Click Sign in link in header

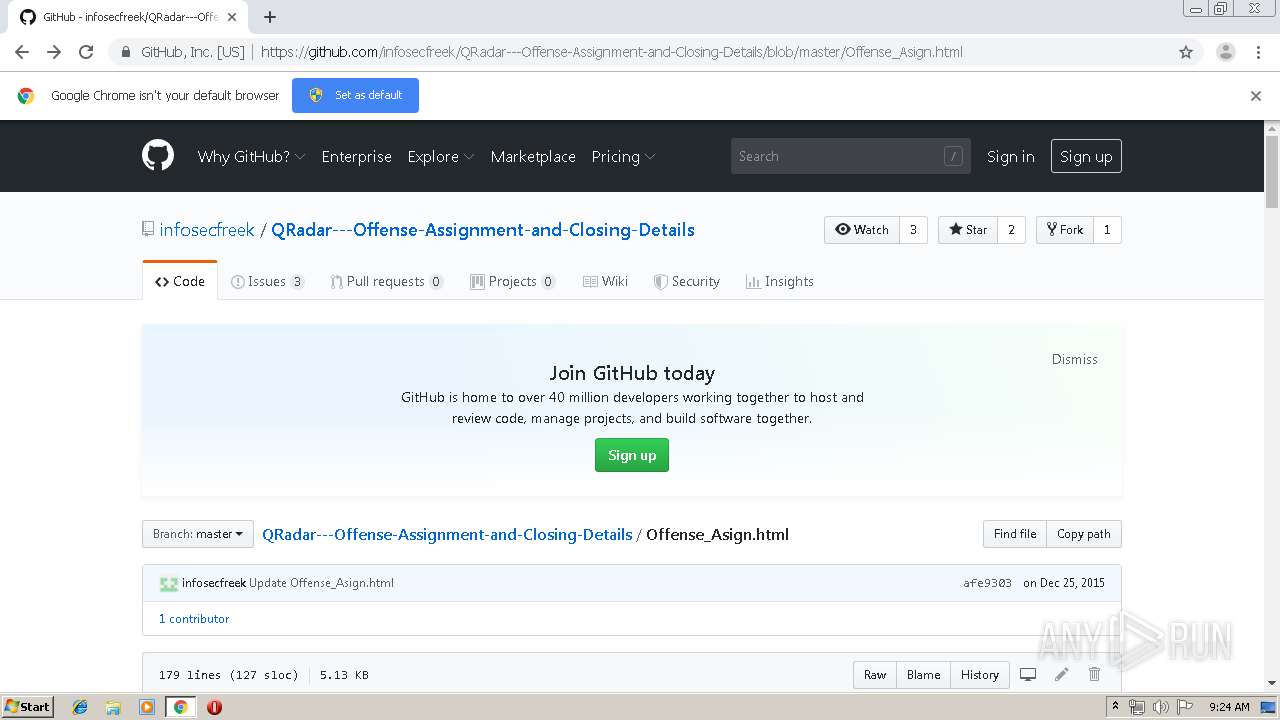[x=1010, y=156]
